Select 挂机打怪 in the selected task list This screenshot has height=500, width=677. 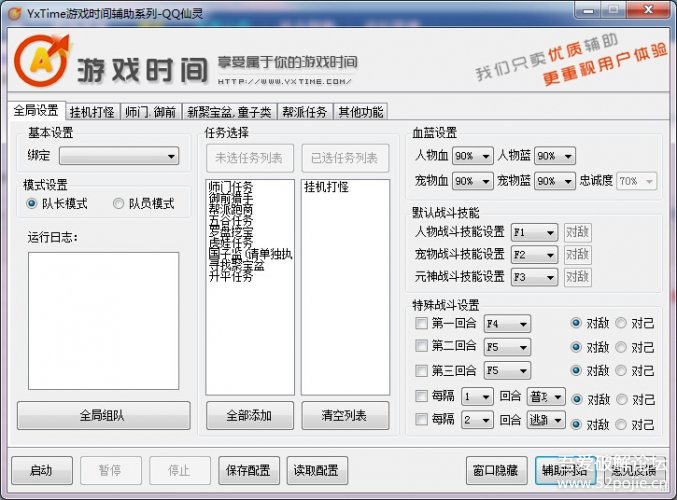coord(326,187)
